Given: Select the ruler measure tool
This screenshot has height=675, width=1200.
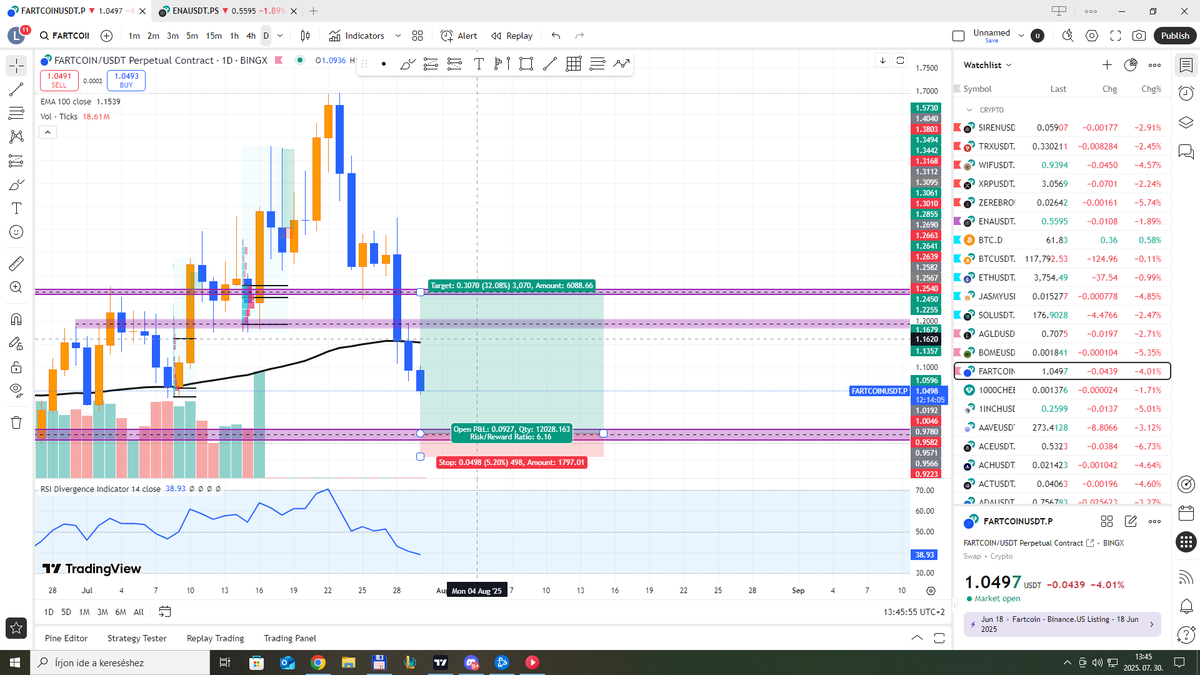Looking at the screenshot, I should (x=16, y=264).
